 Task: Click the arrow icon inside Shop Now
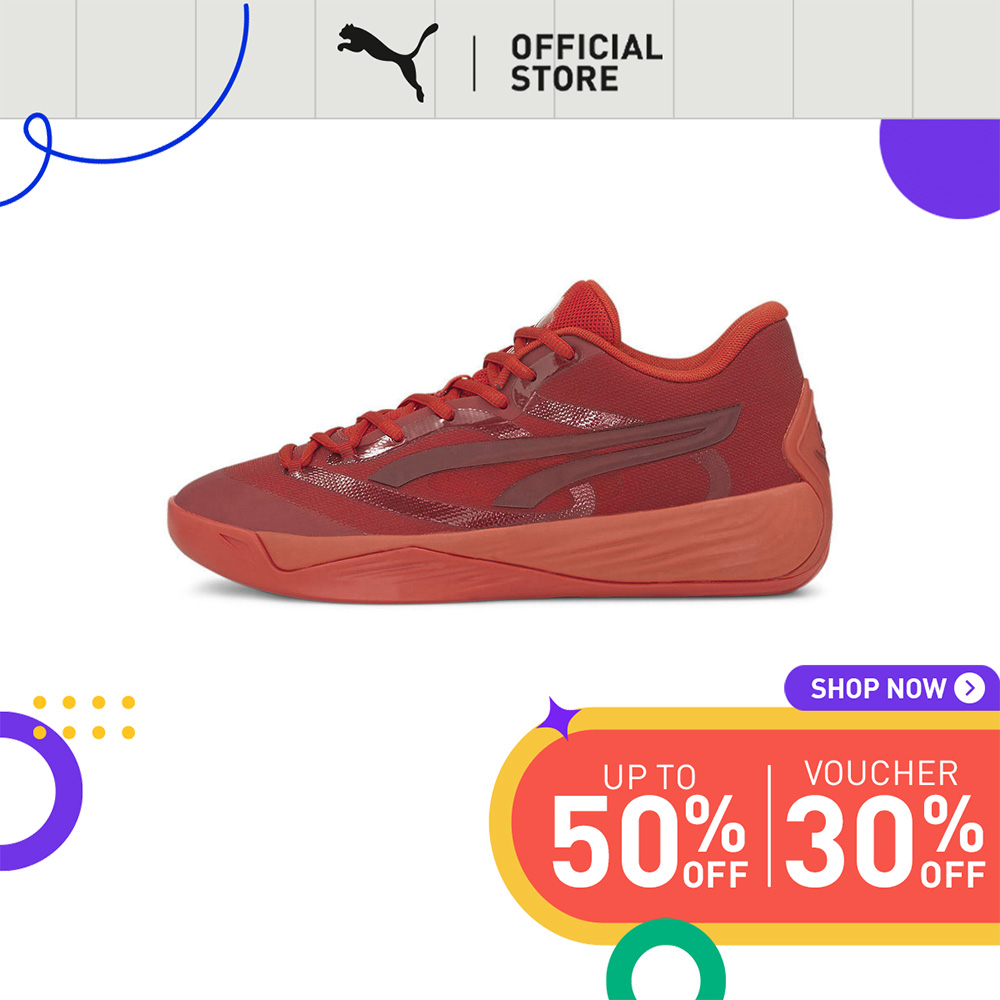coord(969,688)
